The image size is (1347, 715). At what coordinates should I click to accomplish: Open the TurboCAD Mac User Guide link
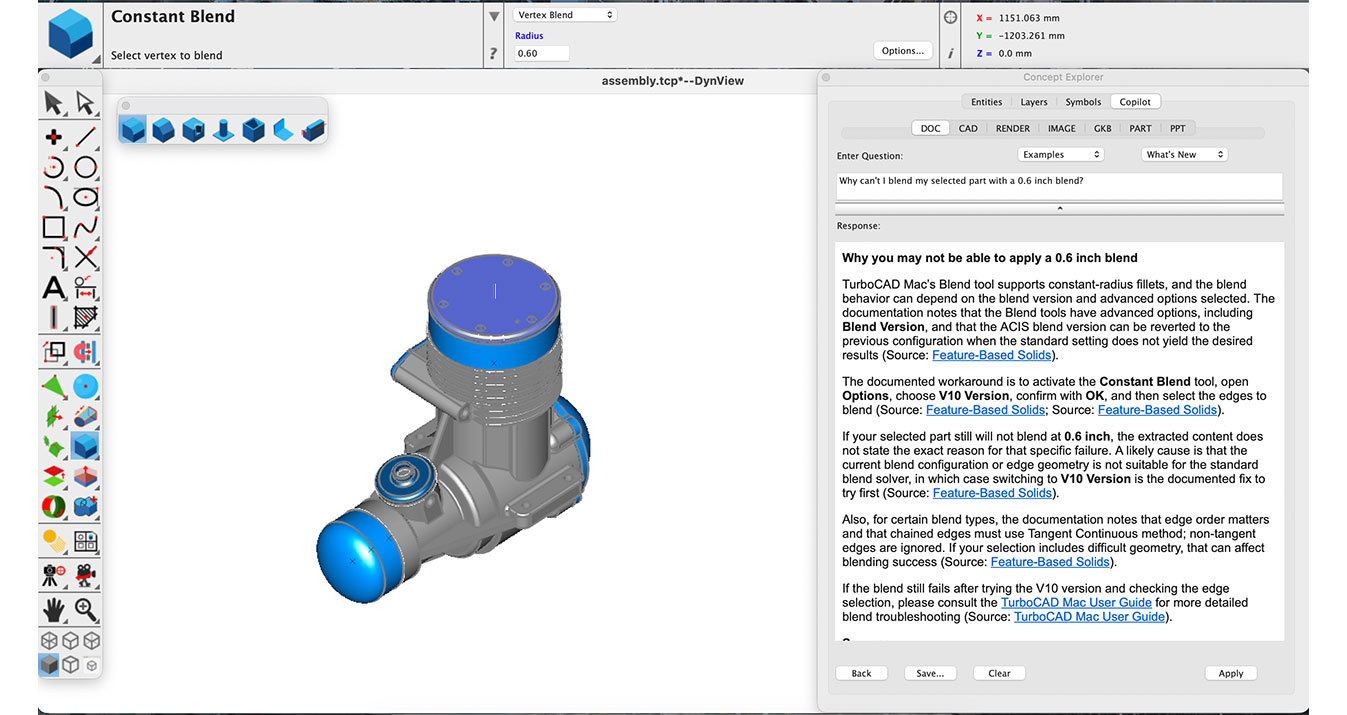pyautogui.click(x=1076, y=603)
